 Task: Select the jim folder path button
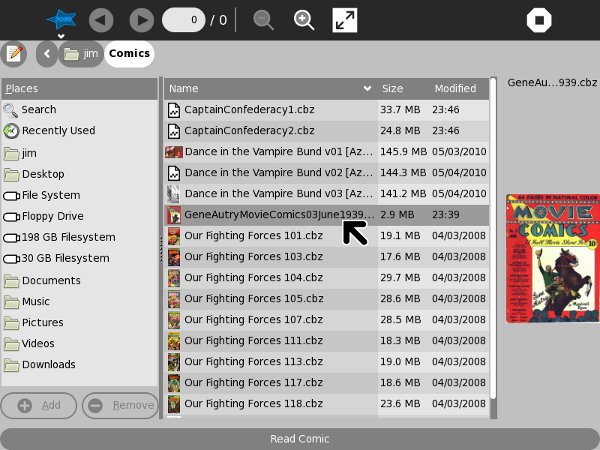coord(81,54)
